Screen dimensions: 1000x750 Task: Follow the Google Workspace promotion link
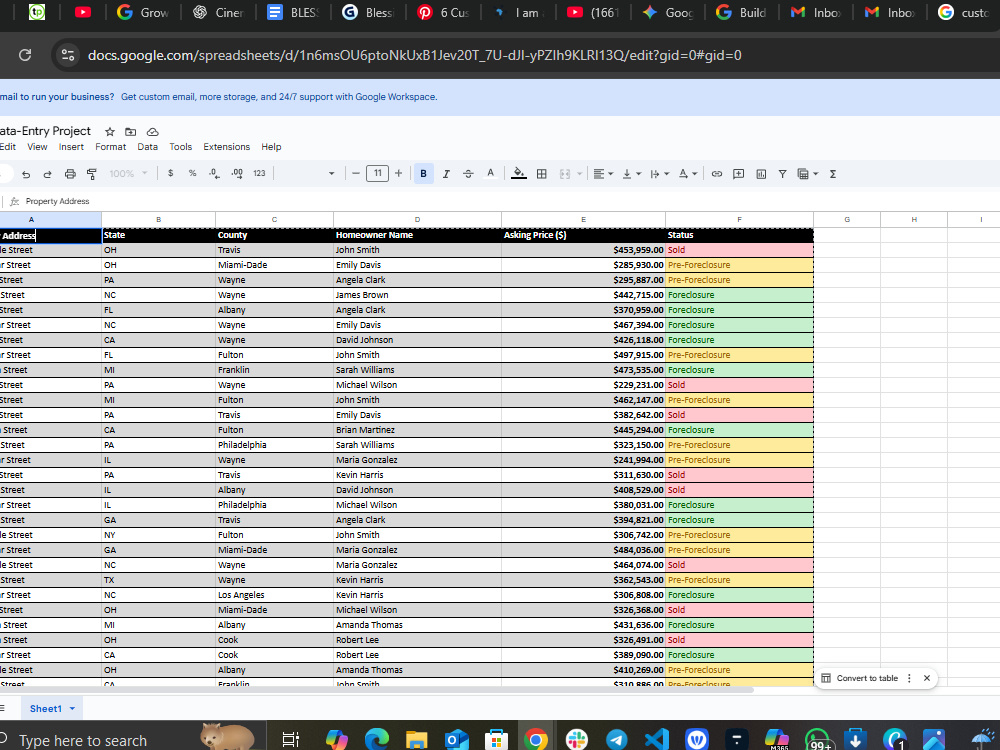pos(279,97)
